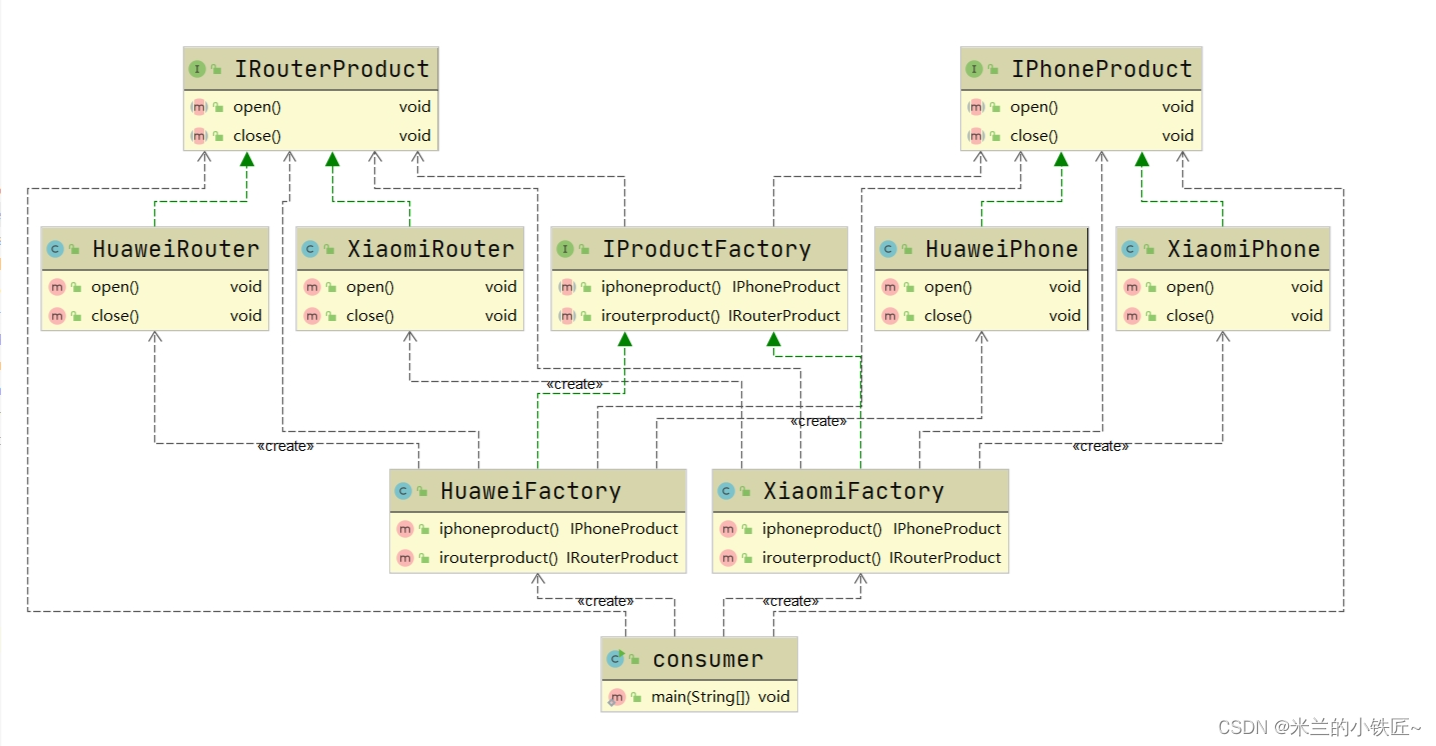Click irouterproduct() method in IProductFactory
Image resolution: width=1436 pixels, height=746 pixels.
pyautogui.click(x=660, y=316)
